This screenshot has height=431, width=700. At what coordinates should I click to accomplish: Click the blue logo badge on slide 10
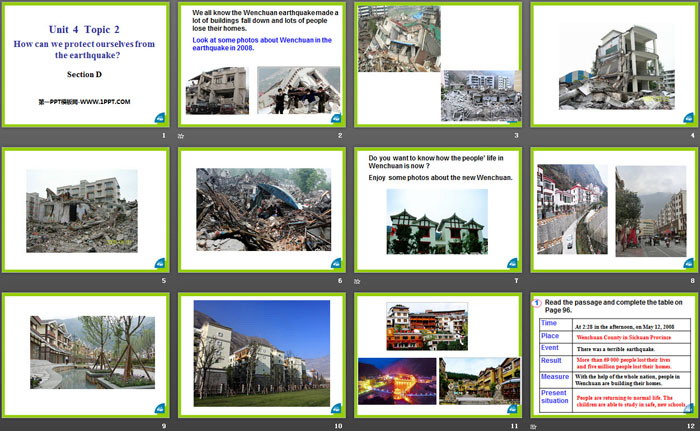(x=336, y=408)
